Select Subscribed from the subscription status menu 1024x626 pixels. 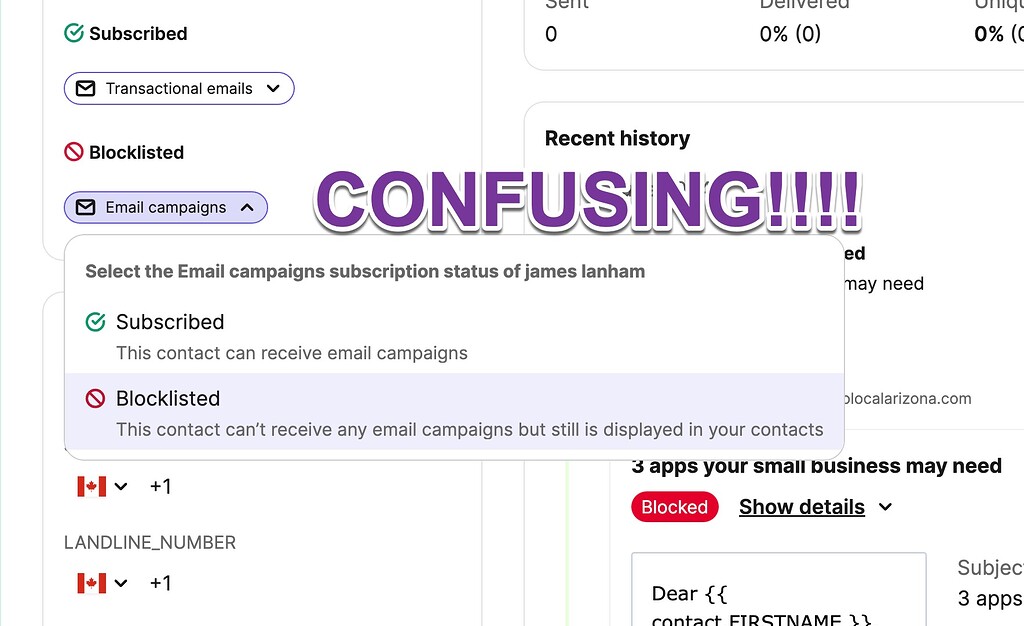(170, 322)
